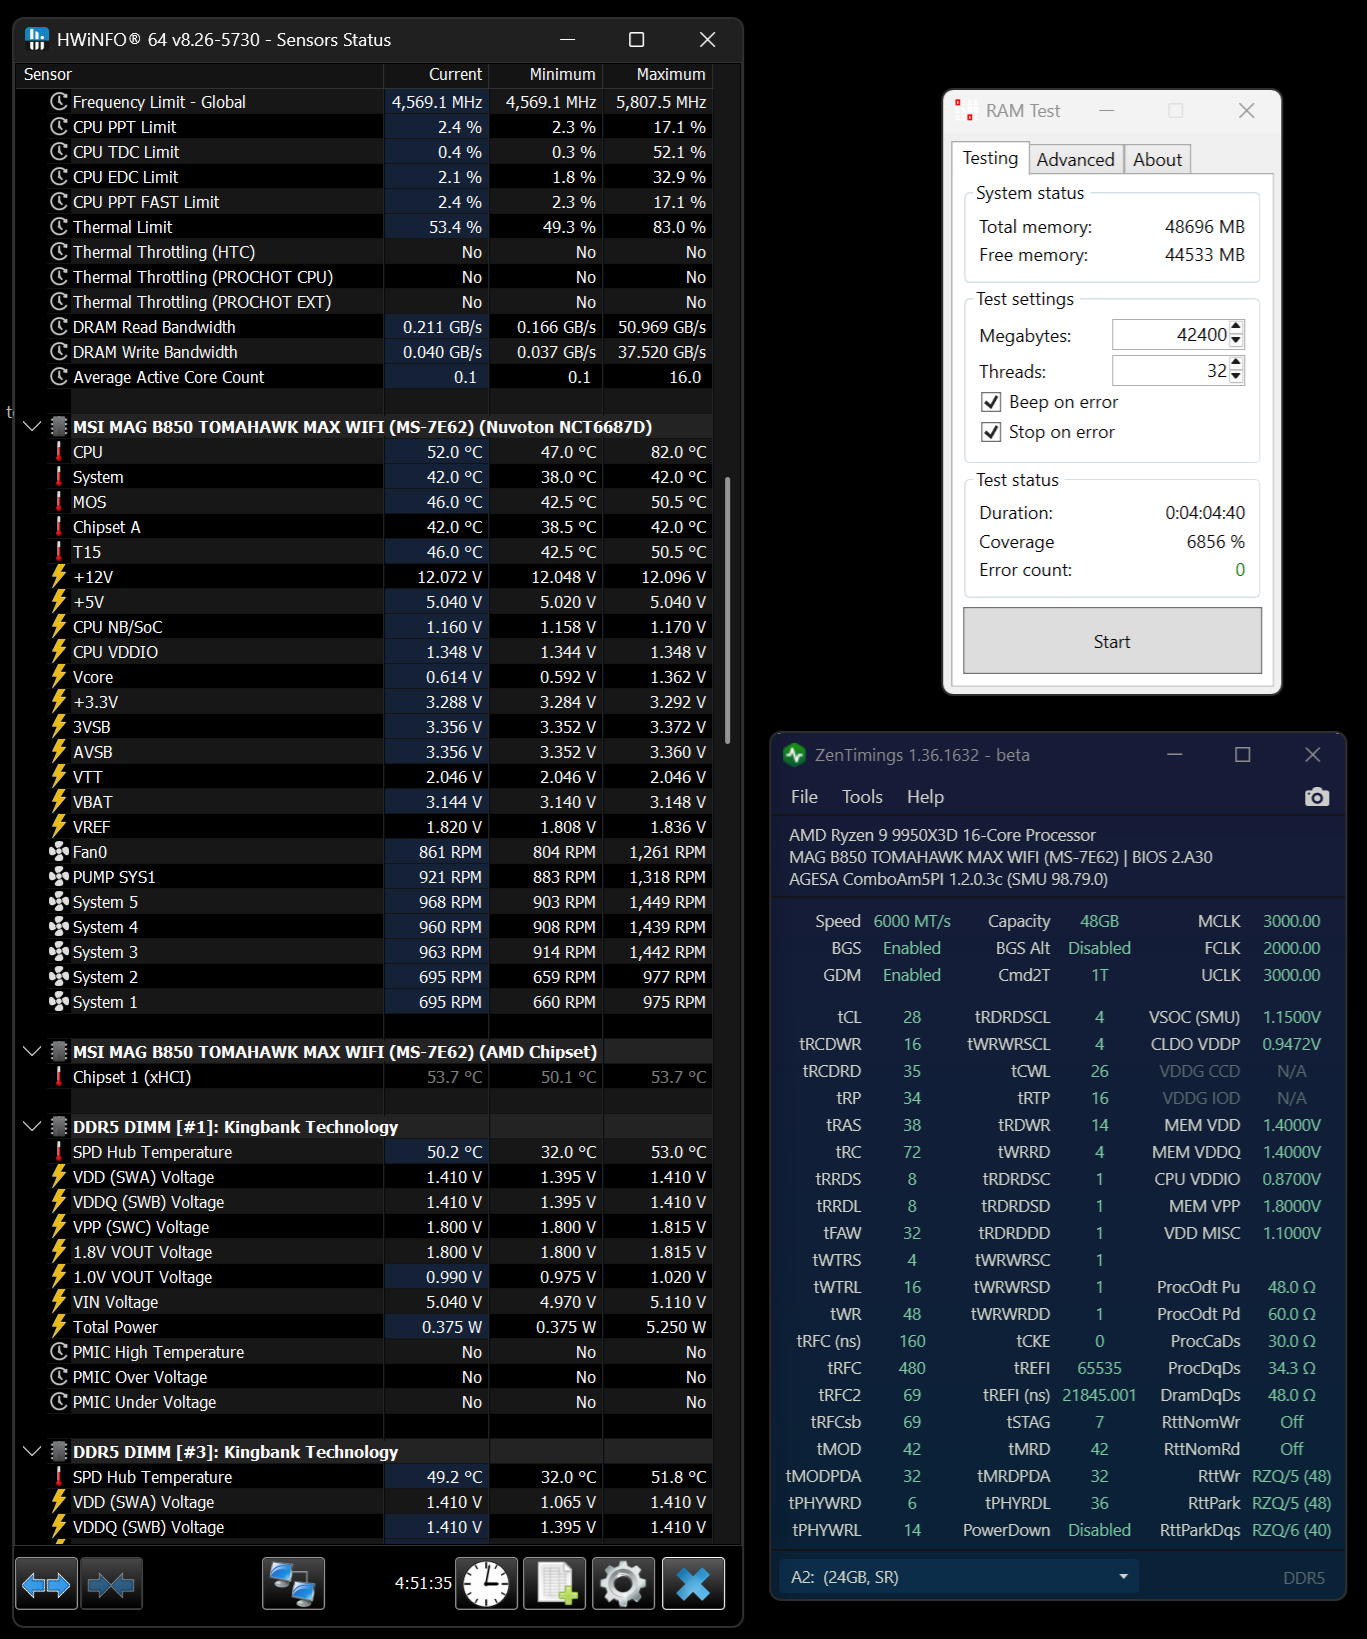
Task: Click the fan icon beside PUMP SYS1
Action: click(x=59, y=877)
